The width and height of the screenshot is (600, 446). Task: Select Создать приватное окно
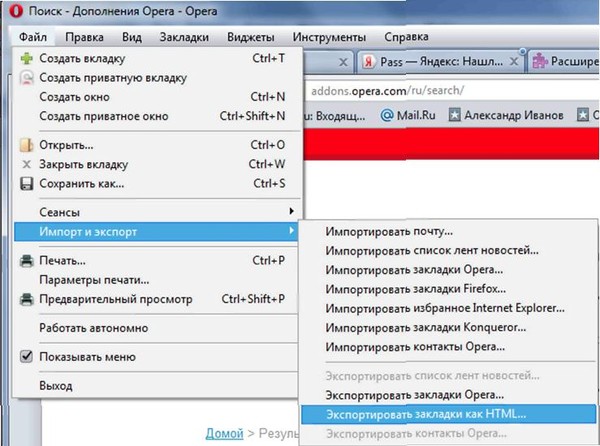[x=157, y=116]
